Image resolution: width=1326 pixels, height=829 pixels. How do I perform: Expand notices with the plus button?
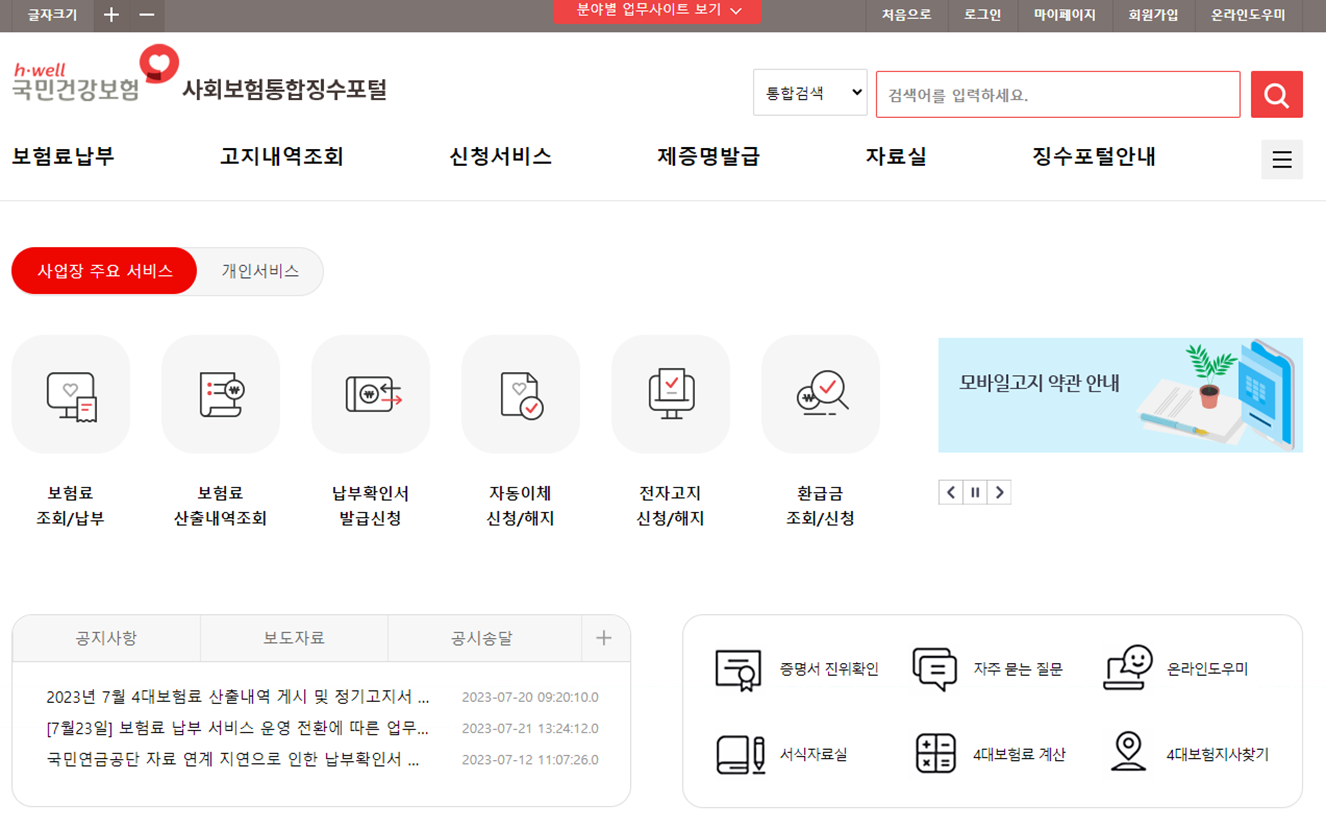[x=604, y=638]
